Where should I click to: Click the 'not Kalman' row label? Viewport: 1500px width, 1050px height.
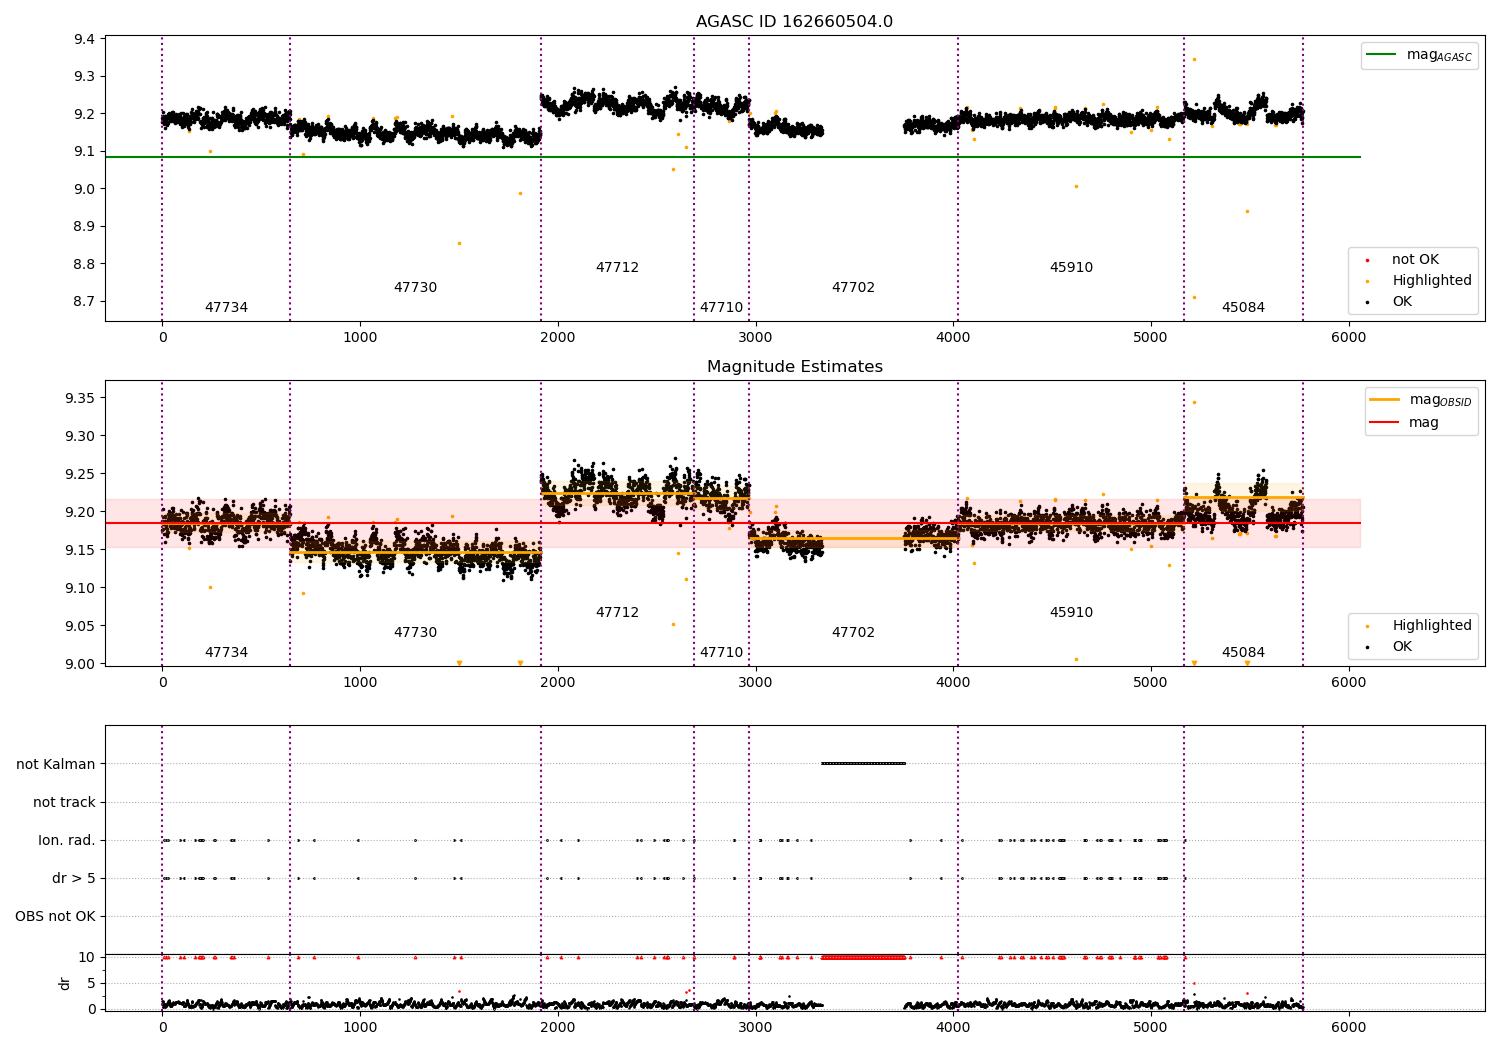tap(56, 764)
